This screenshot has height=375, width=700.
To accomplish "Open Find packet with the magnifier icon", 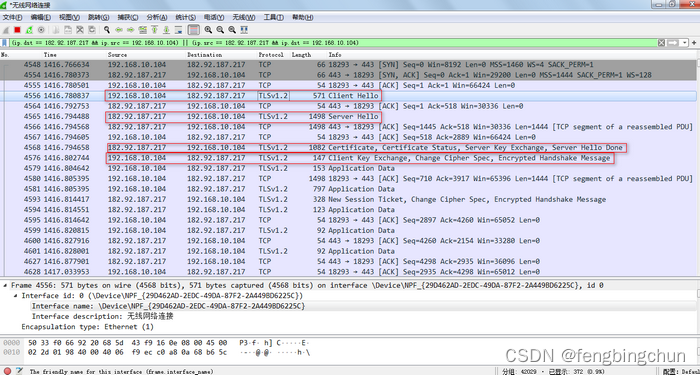I will [x=107, y=30].
